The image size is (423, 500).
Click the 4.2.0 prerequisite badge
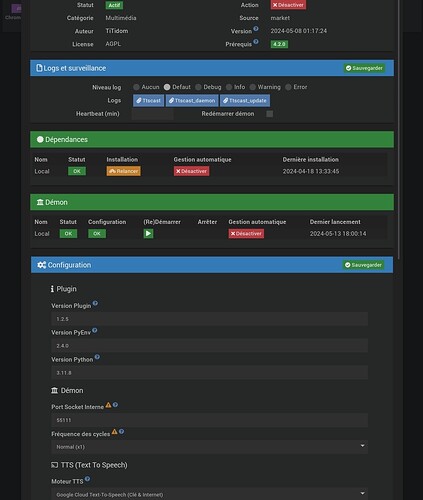click(x=279, y=44)
